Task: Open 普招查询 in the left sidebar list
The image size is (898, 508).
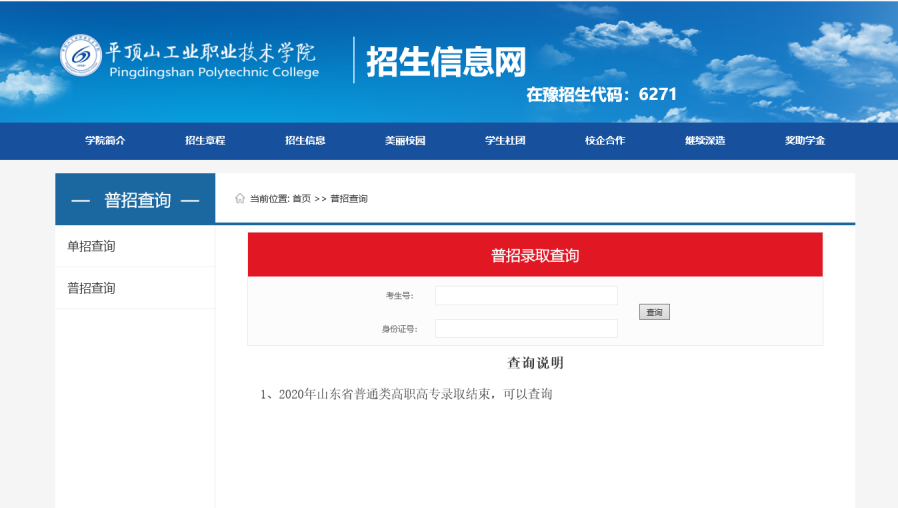Action: (135, 288)
